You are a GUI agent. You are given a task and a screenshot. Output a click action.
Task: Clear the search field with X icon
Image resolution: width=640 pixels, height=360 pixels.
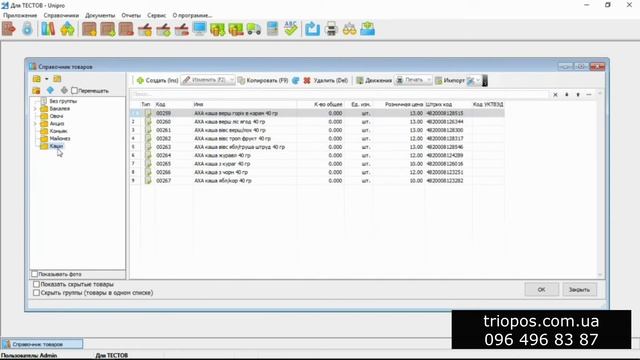[555, 95]
